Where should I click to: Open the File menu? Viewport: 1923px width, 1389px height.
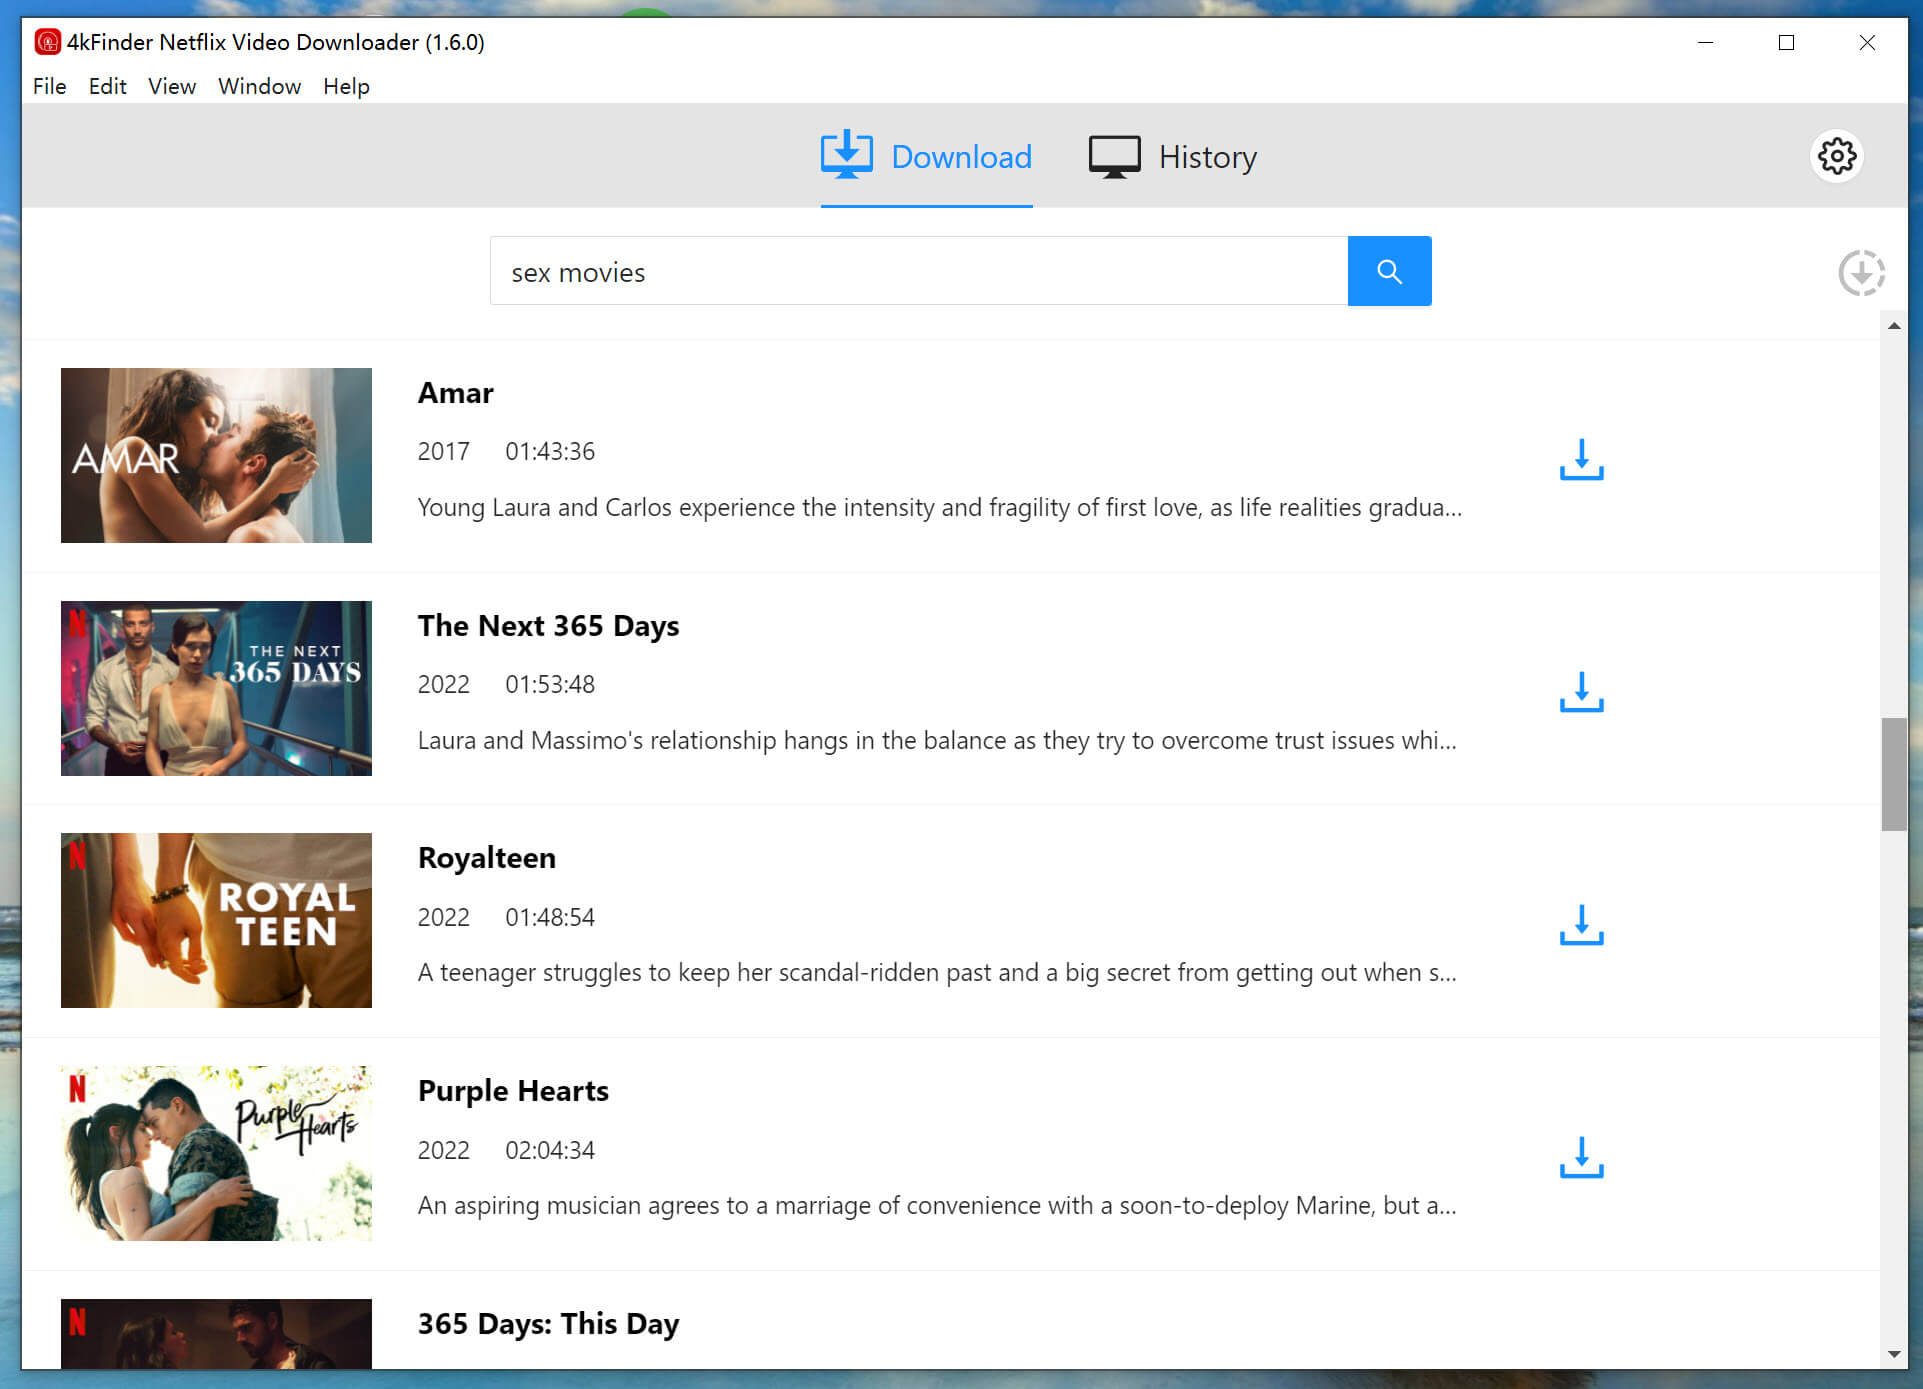49,85
